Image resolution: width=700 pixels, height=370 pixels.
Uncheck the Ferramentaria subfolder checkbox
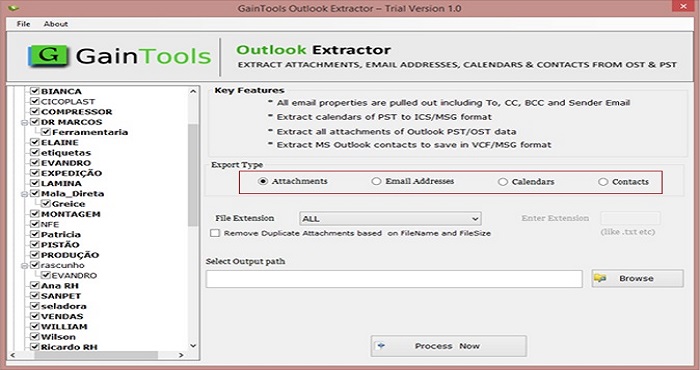pyautogui.click(x=46, y=132)
